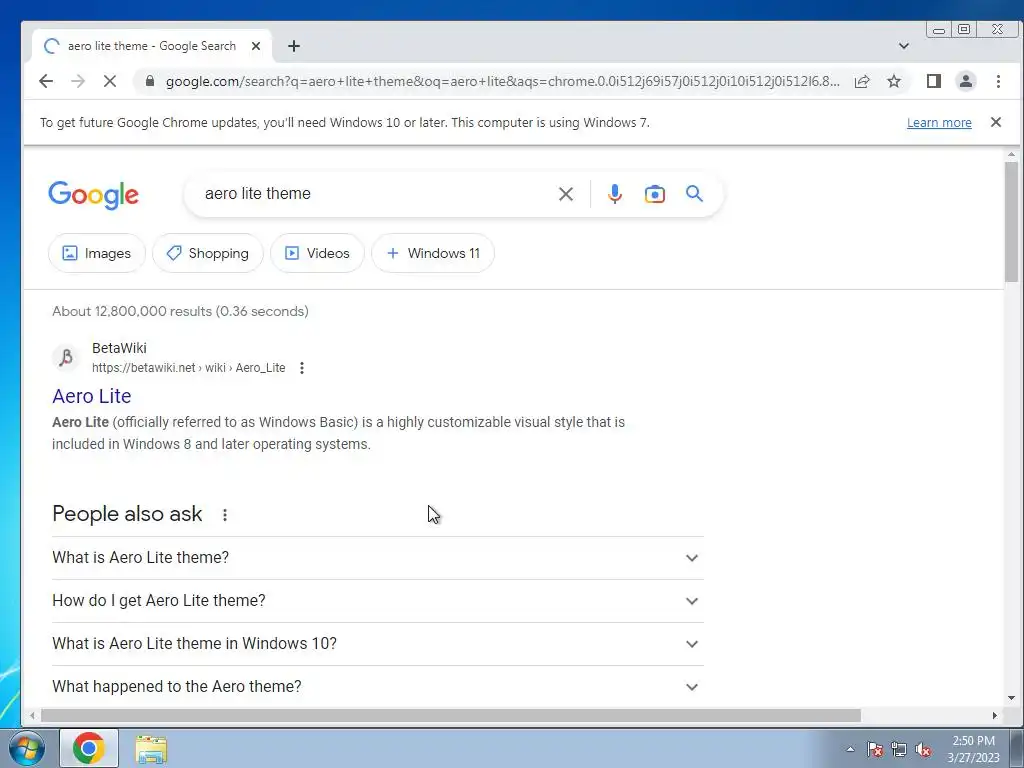Click the muted volume tray icon
Image resolution: width=1024 pixels, height=768 pixels.
coord(923,749)
